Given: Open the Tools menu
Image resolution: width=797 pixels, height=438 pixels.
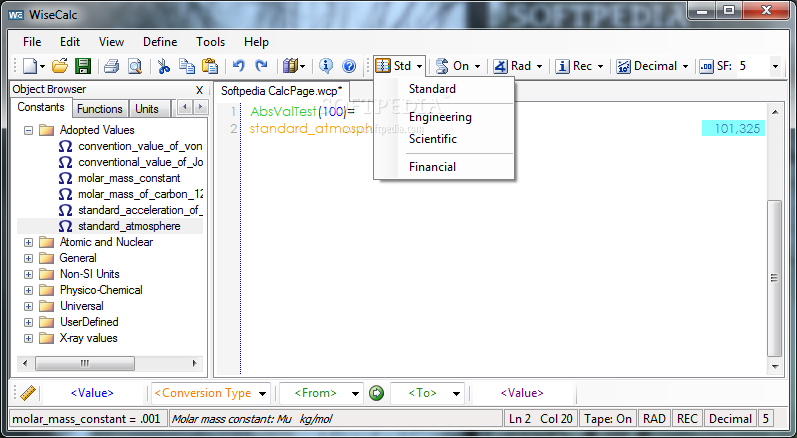Looking at the screenshot, I should [210, 42].
